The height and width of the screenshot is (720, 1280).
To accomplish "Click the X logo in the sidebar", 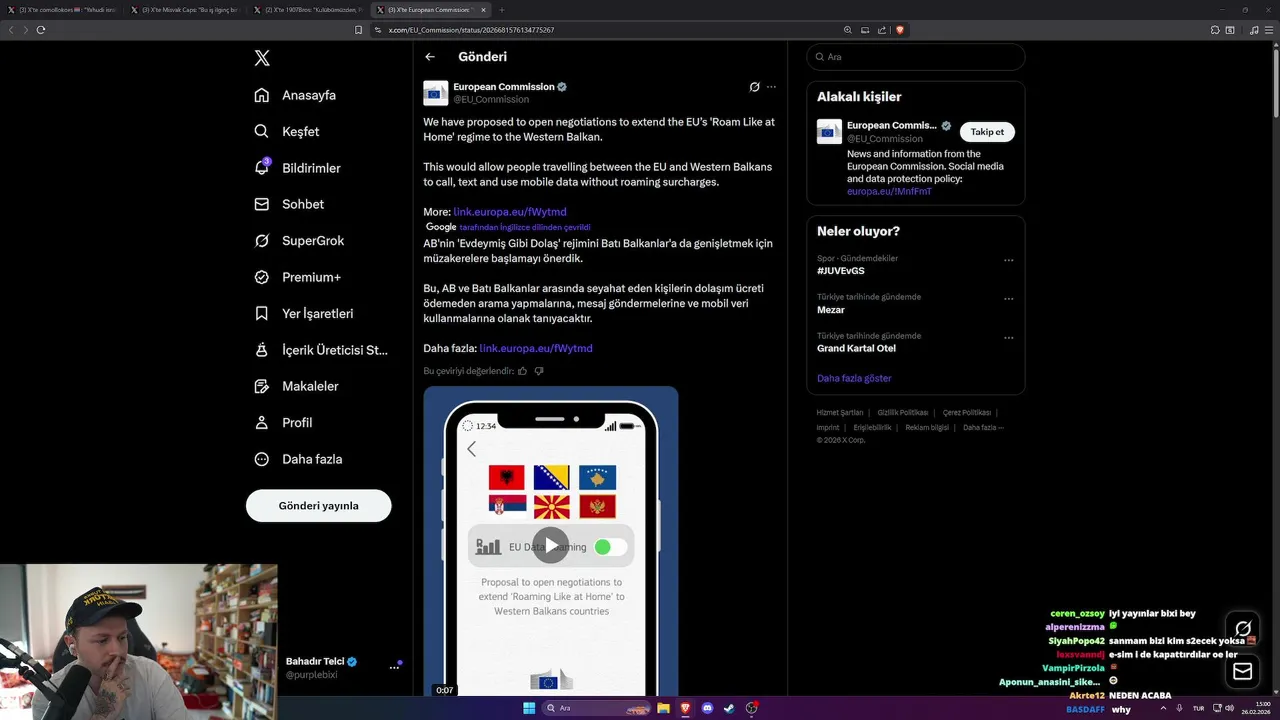I will coord(262,58).
